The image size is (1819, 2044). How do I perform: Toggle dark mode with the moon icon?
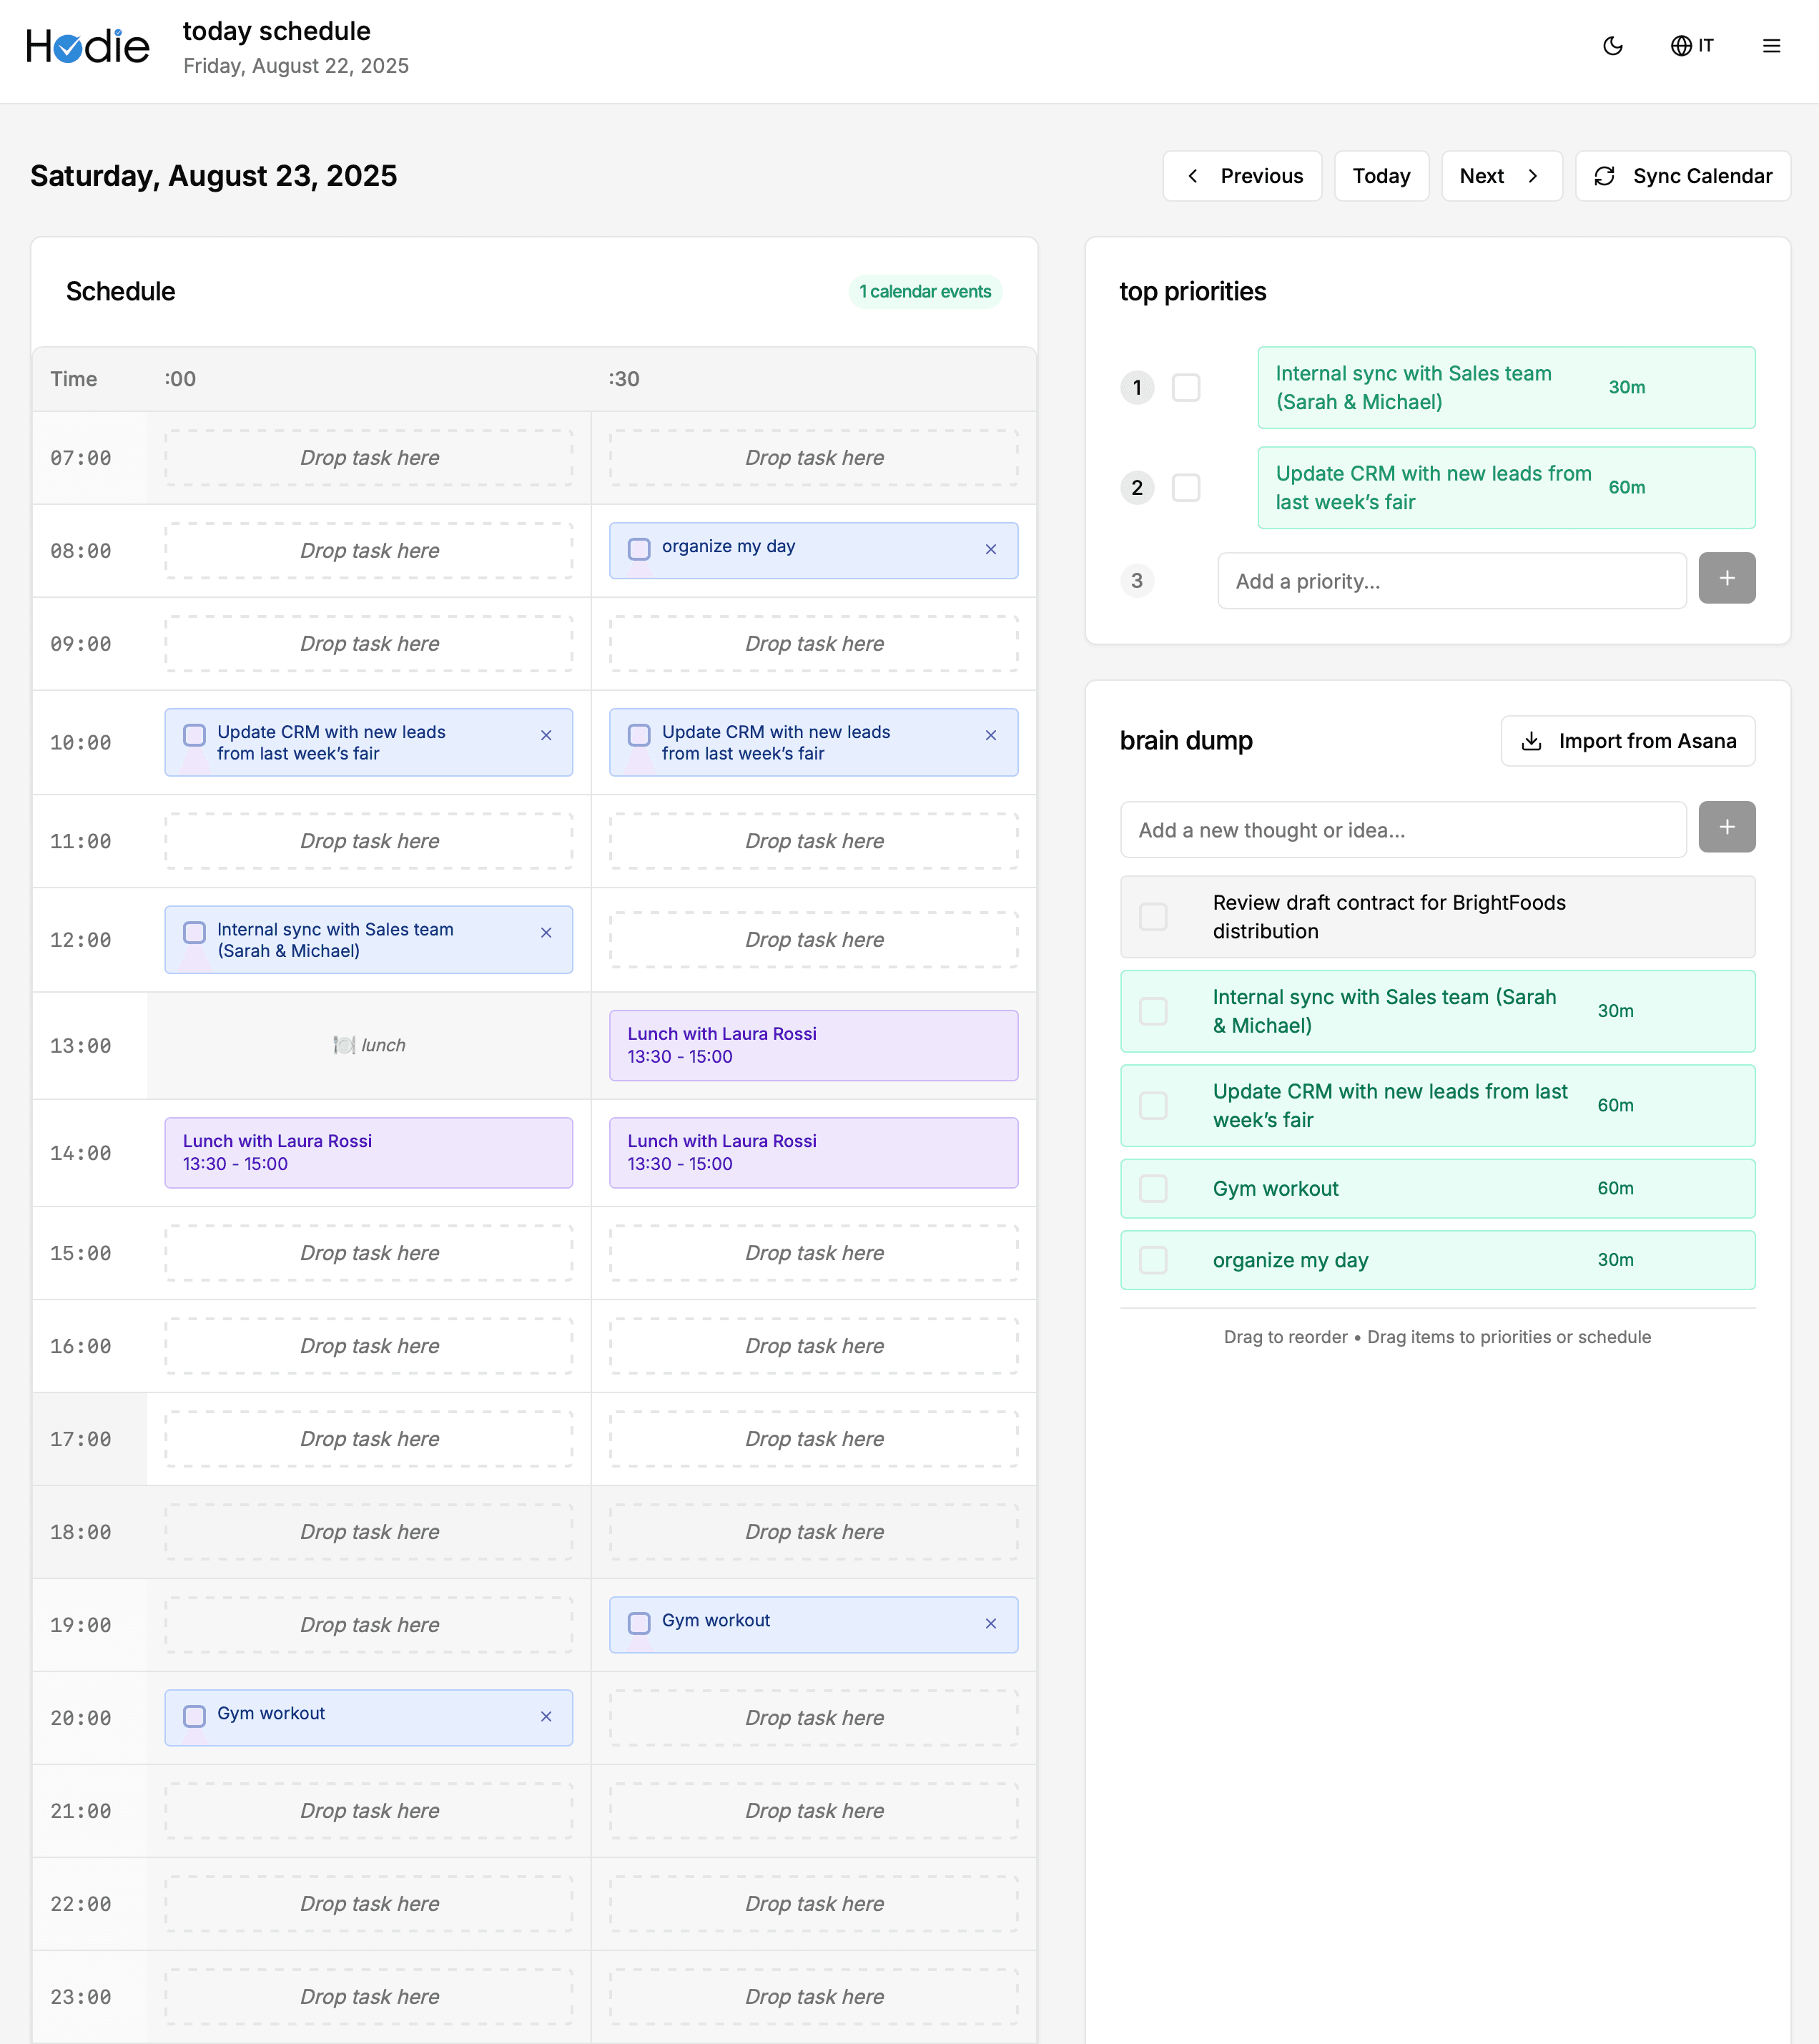point(1613,46)
